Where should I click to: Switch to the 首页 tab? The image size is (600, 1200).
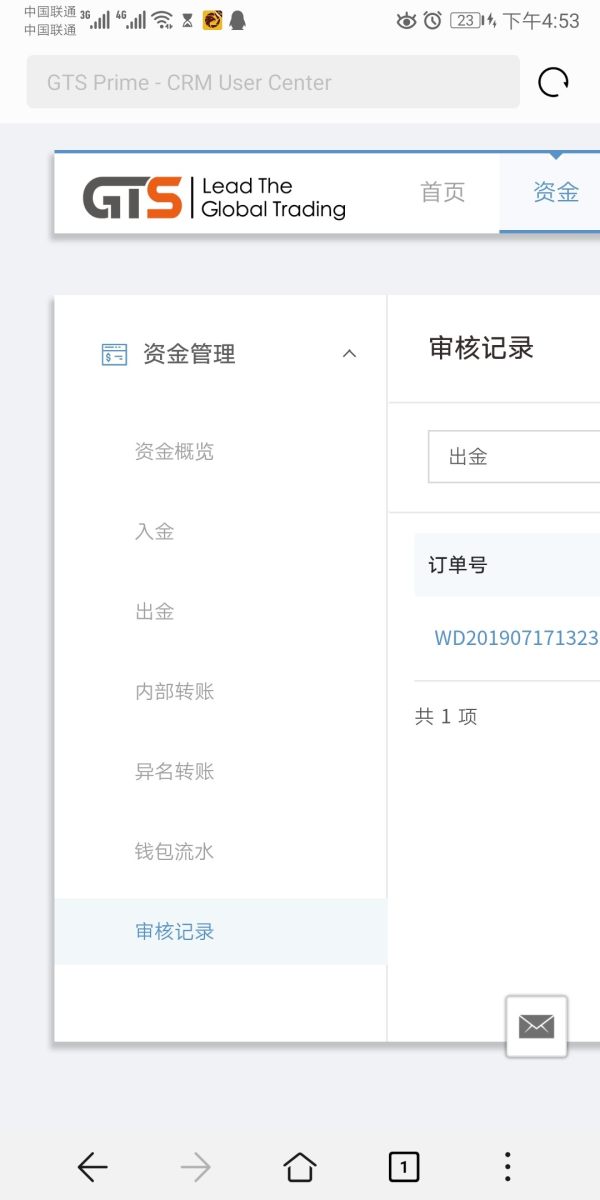442,193
